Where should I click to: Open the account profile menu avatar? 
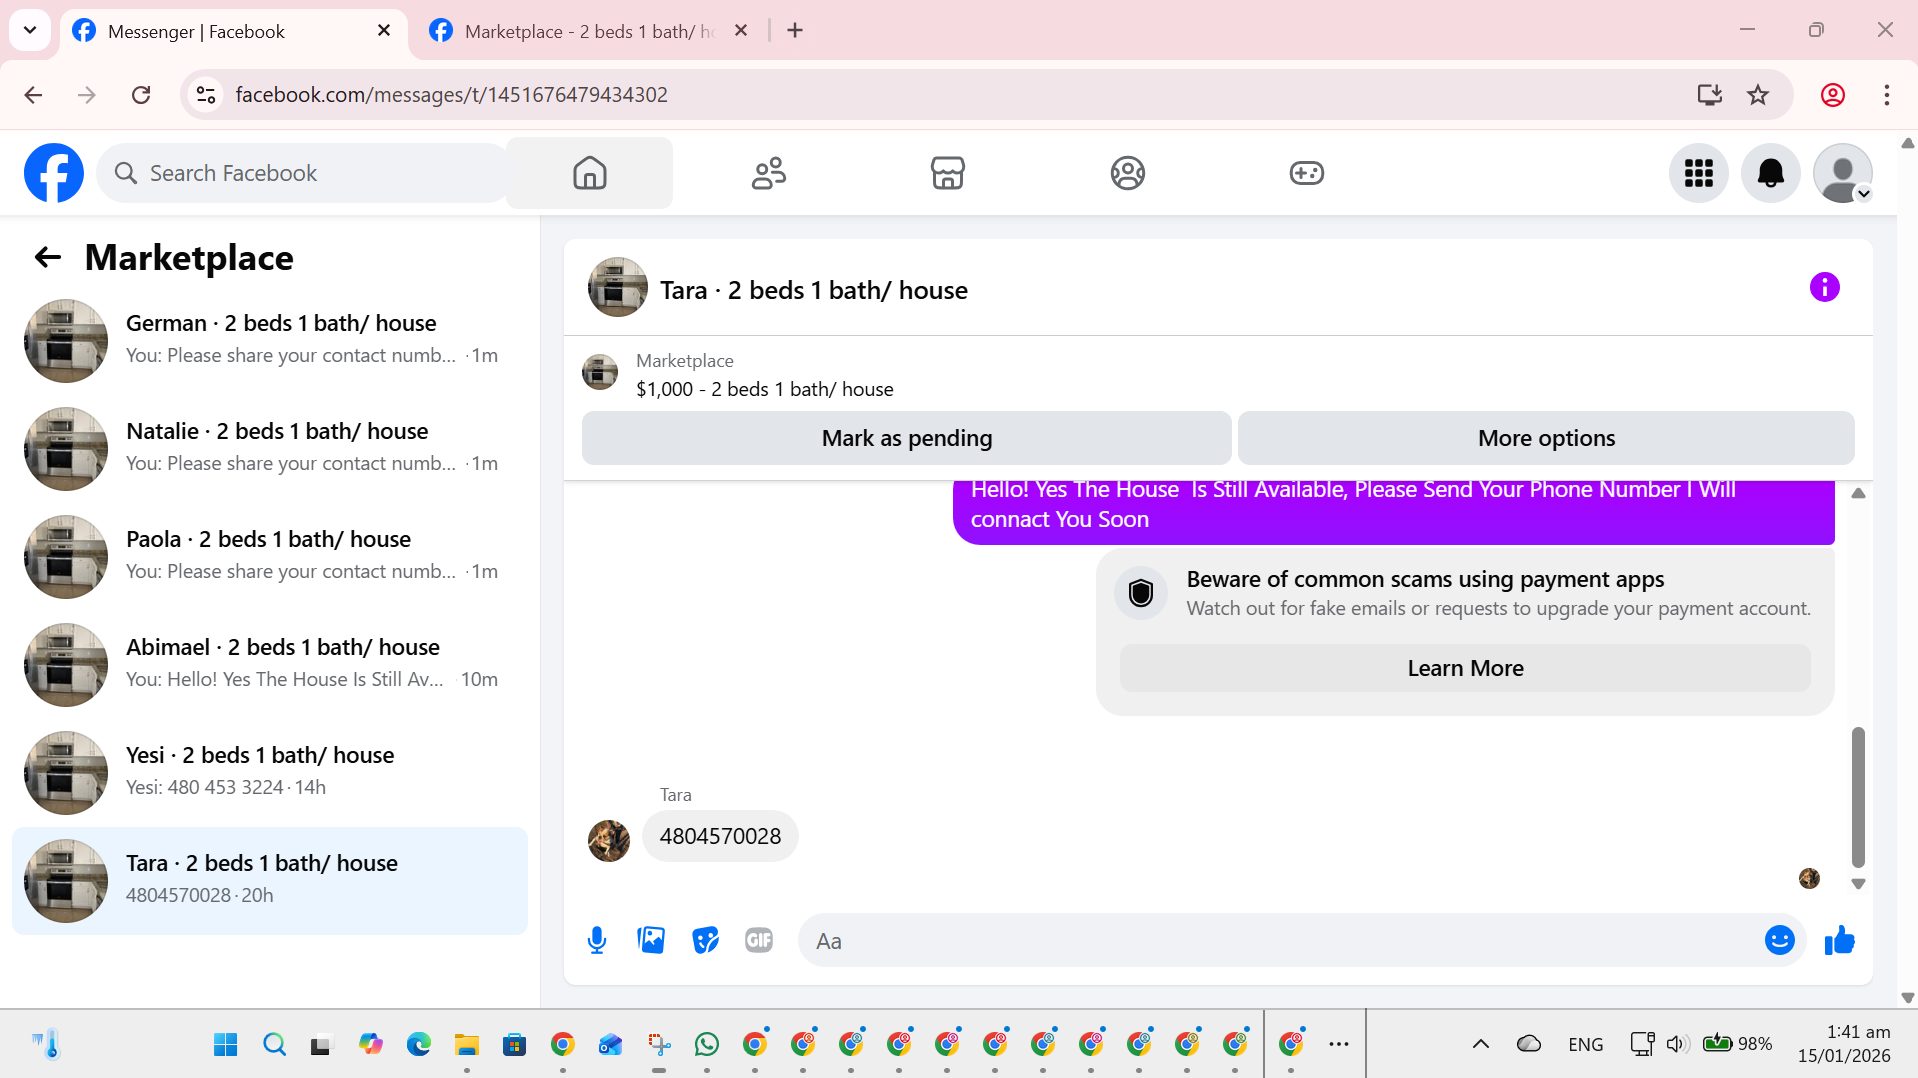1842,173
